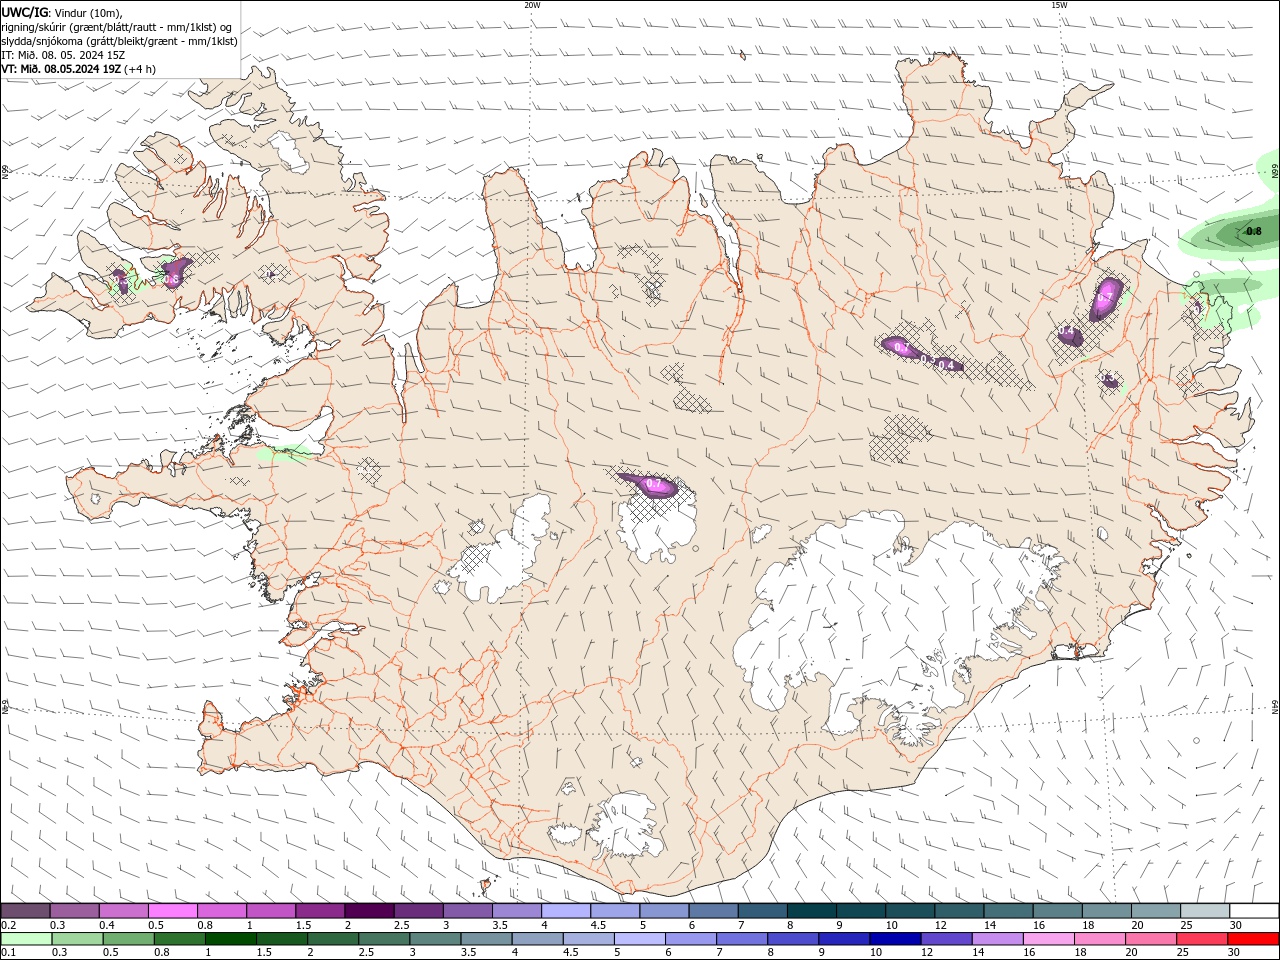Click the 20W longitude label
1280x960 pixels.
pos(532,5)
